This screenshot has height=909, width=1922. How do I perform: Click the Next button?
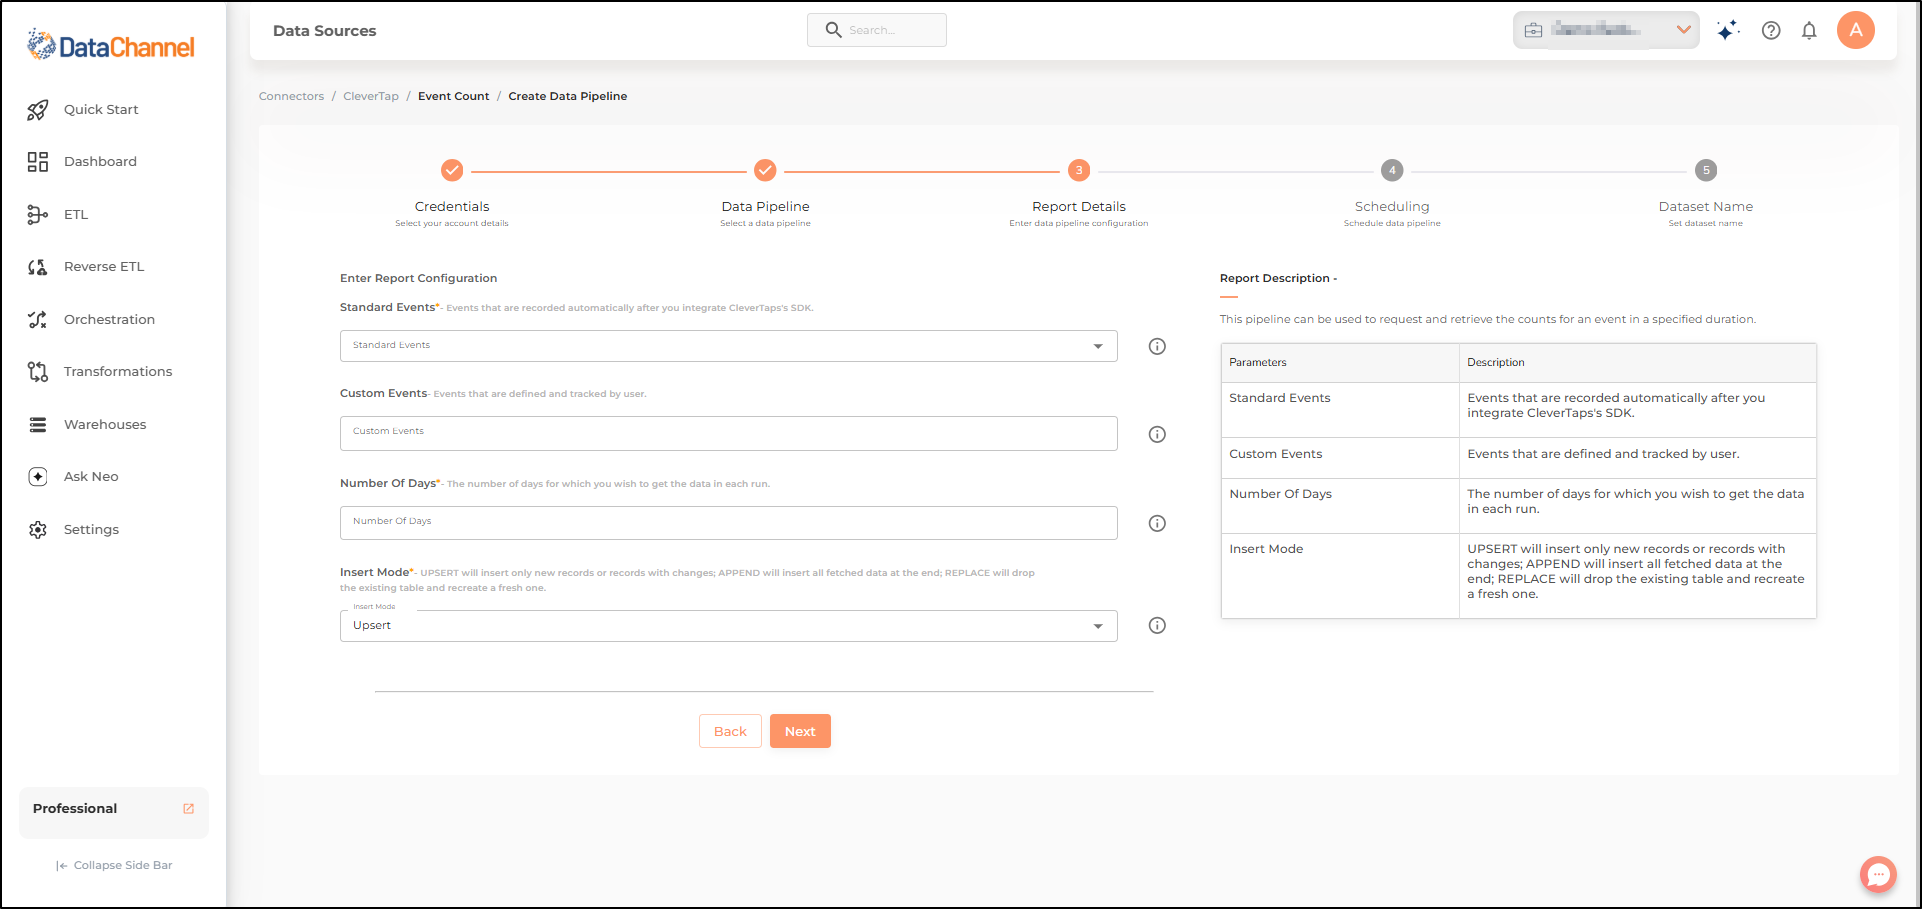click(800, 731)
